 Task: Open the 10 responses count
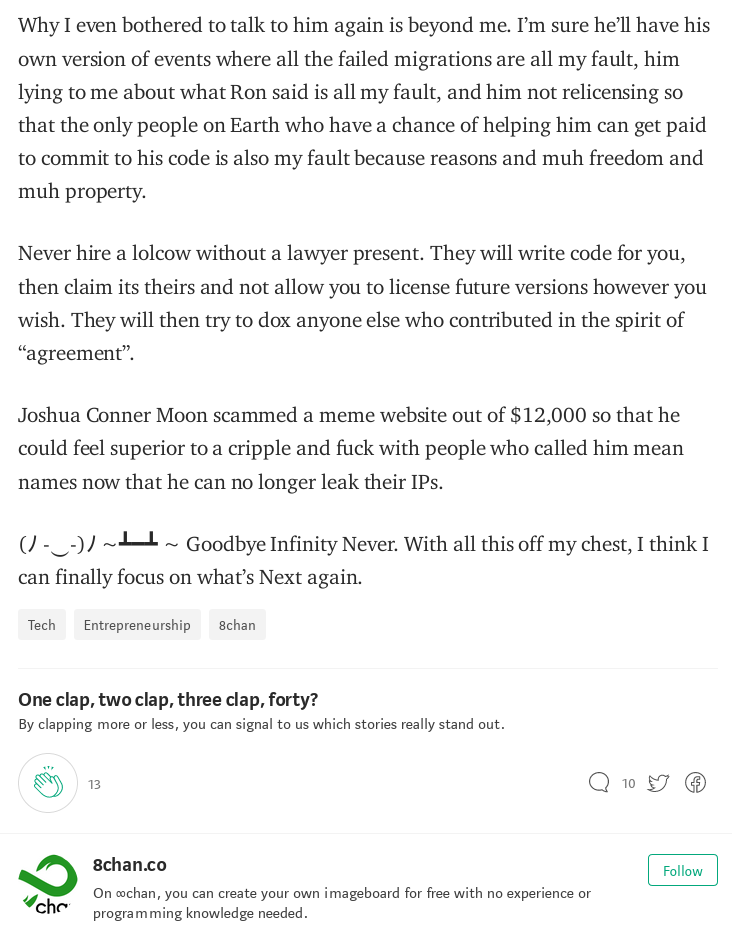[628, 783]
